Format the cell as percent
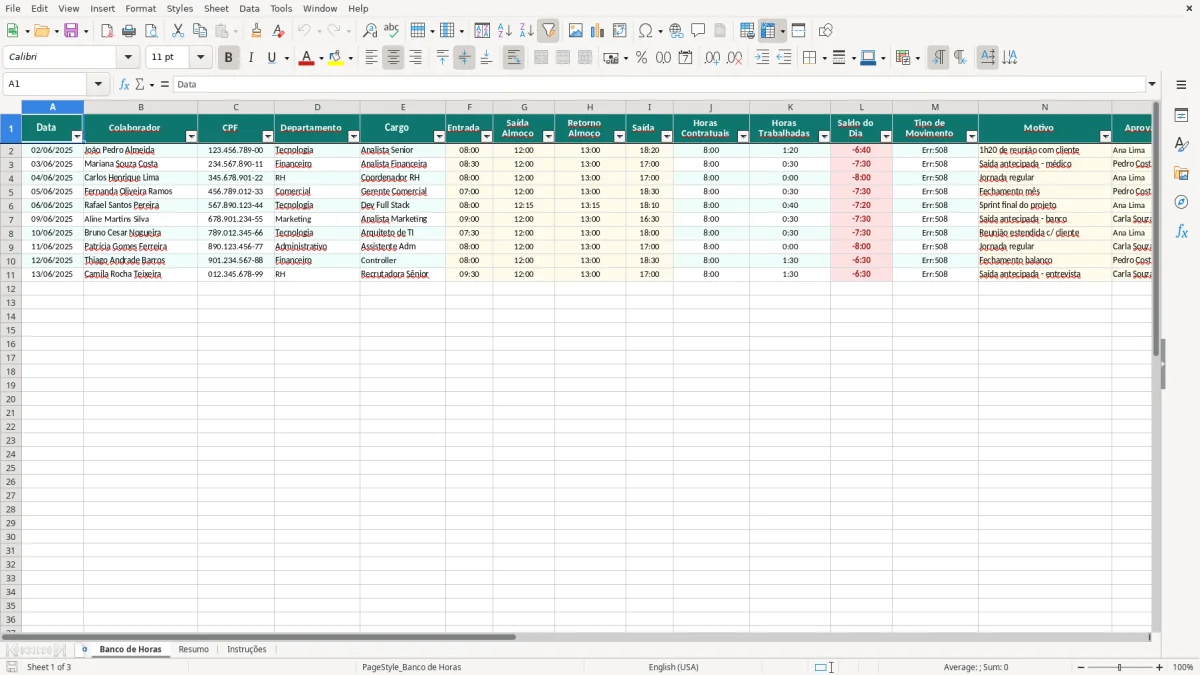This screenshot has height=675, width=1200. (x=642, y=58)
